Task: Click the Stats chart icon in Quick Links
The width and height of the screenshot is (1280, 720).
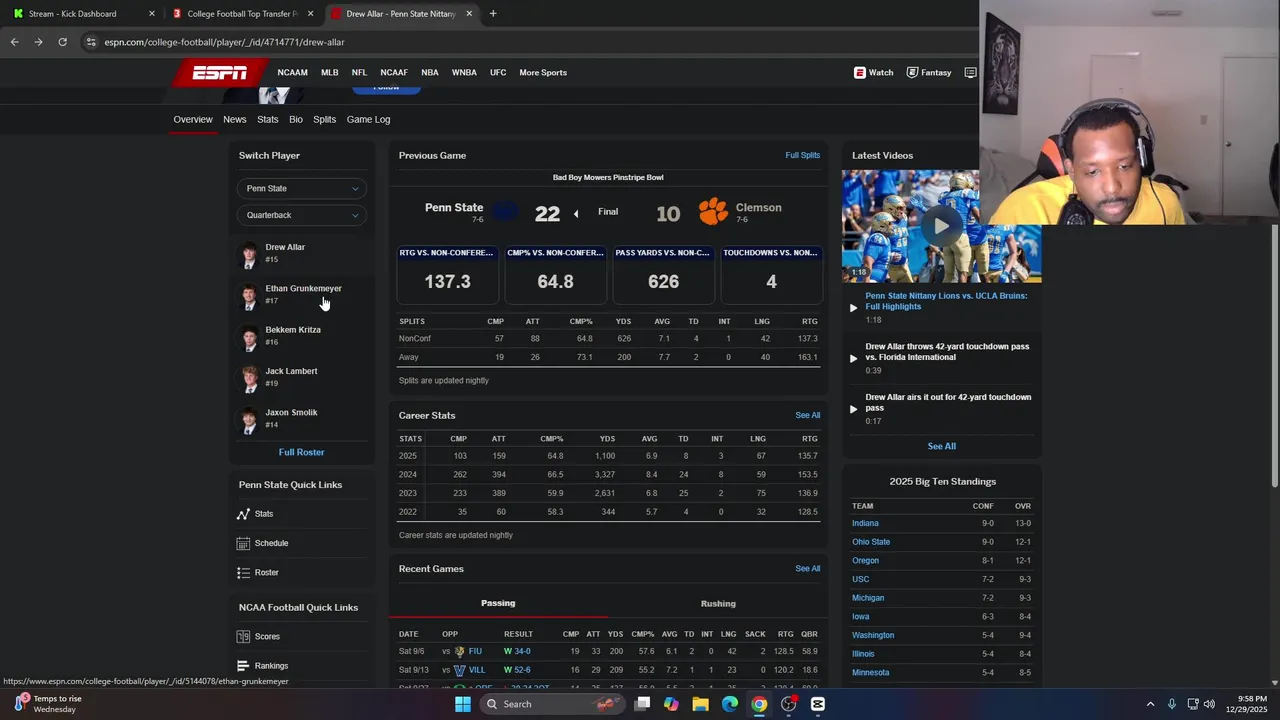Action: (243, 514)
